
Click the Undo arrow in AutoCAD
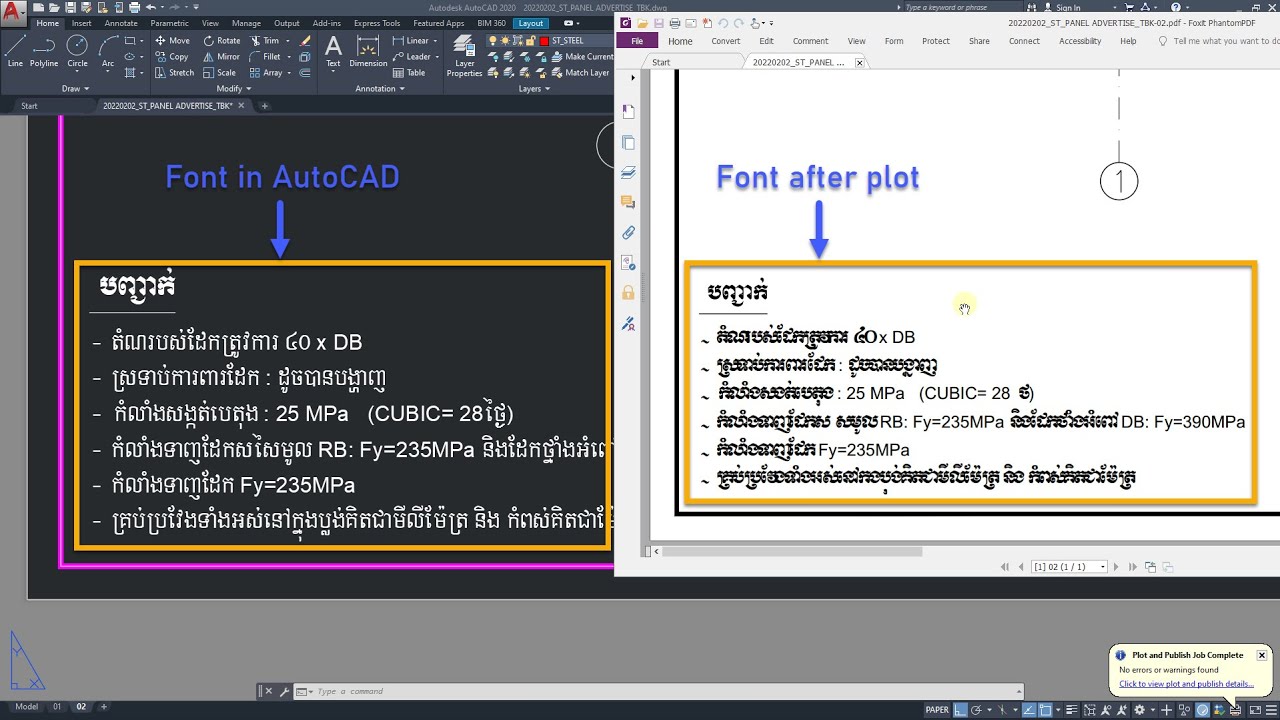coord(151,7)
